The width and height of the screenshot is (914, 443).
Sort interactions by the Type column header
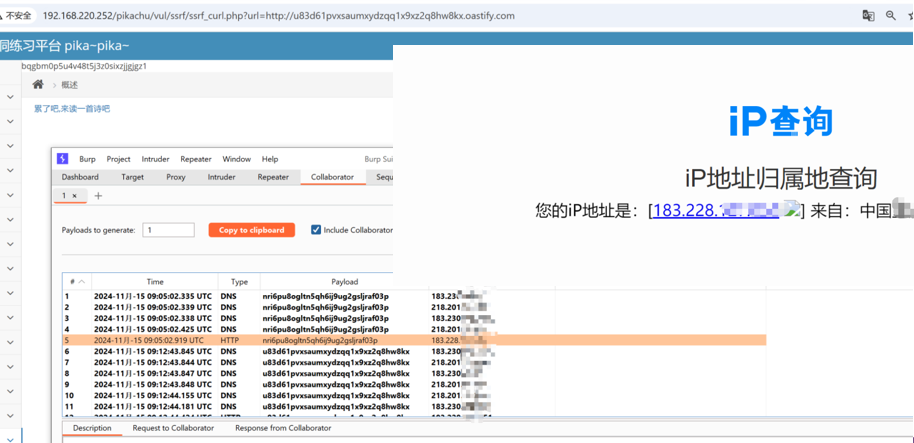click(x=239, y=282)
